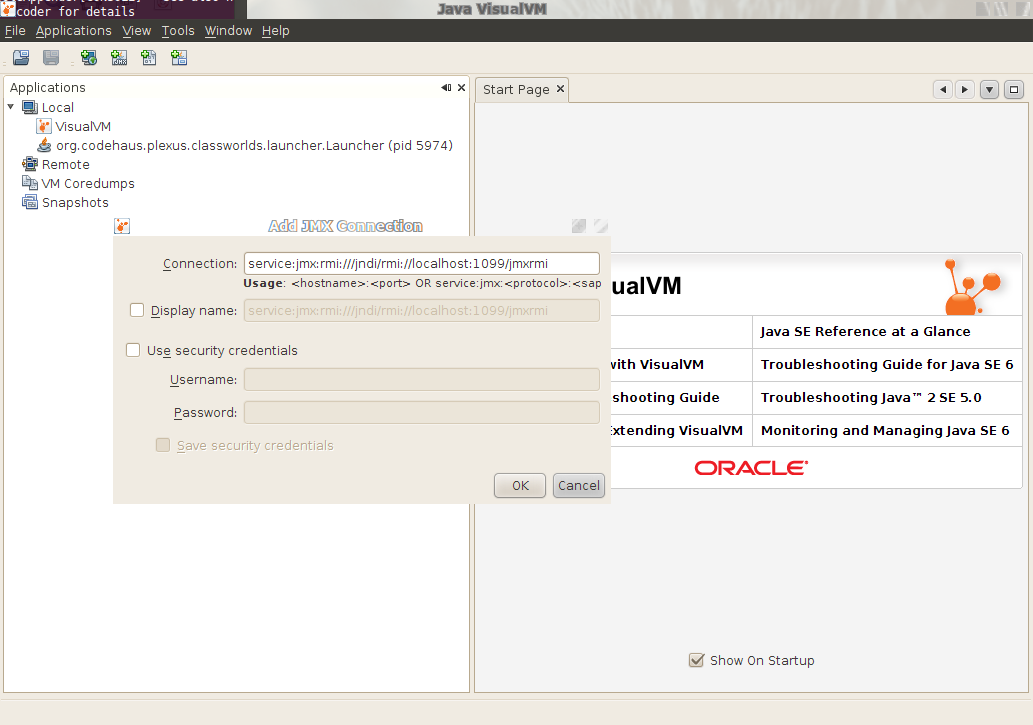Open Monitoring and Managing Java SE 6 link

point(885,430)
